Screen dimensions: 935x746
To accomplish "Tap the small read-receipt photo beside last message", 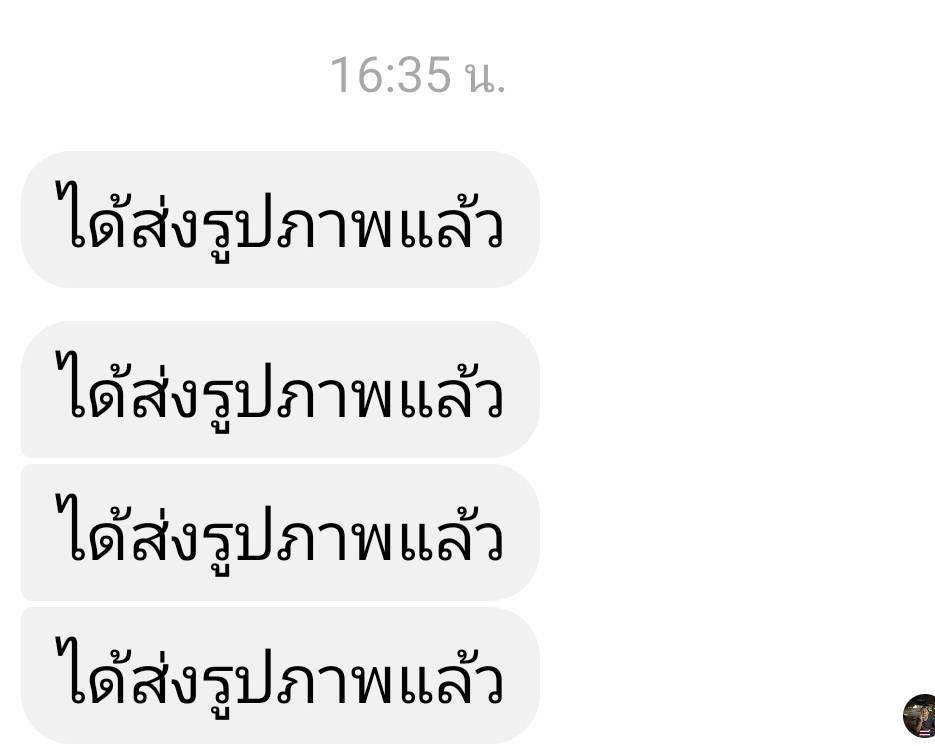I will (x=919, y=716).
